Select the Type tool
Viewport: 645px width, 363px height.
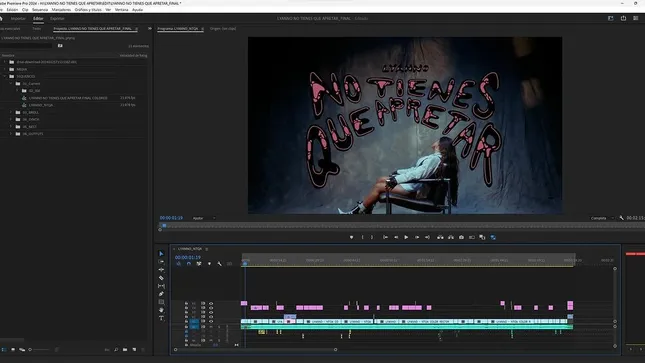pos(161,318)
